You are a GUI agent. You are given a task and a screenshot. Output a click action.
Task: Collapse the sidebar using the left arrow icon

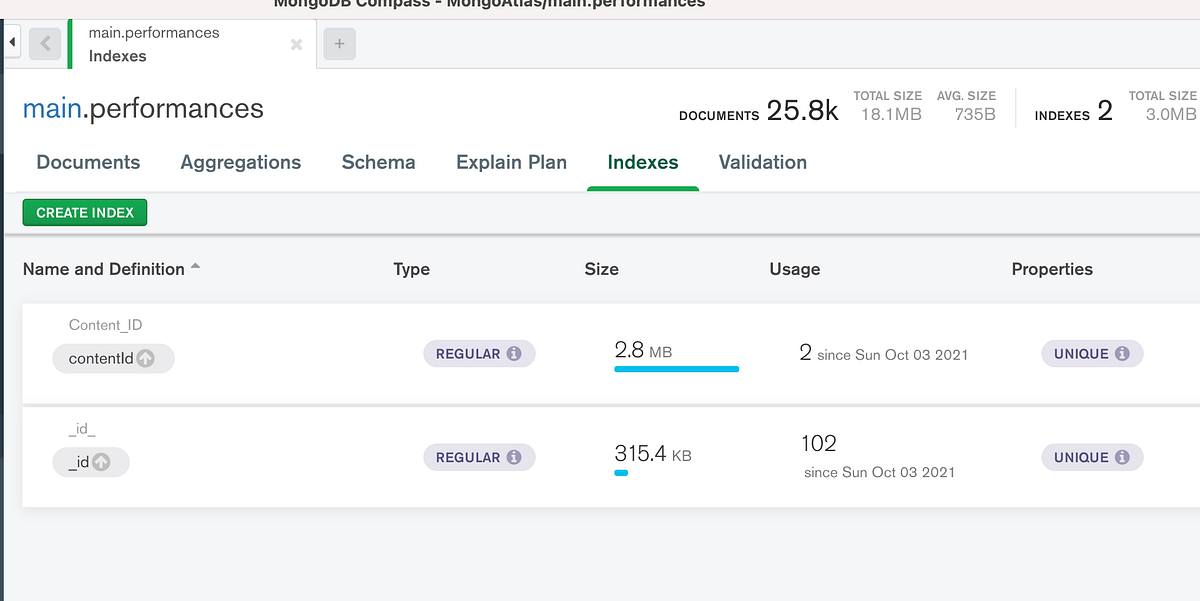coord(10,41)
